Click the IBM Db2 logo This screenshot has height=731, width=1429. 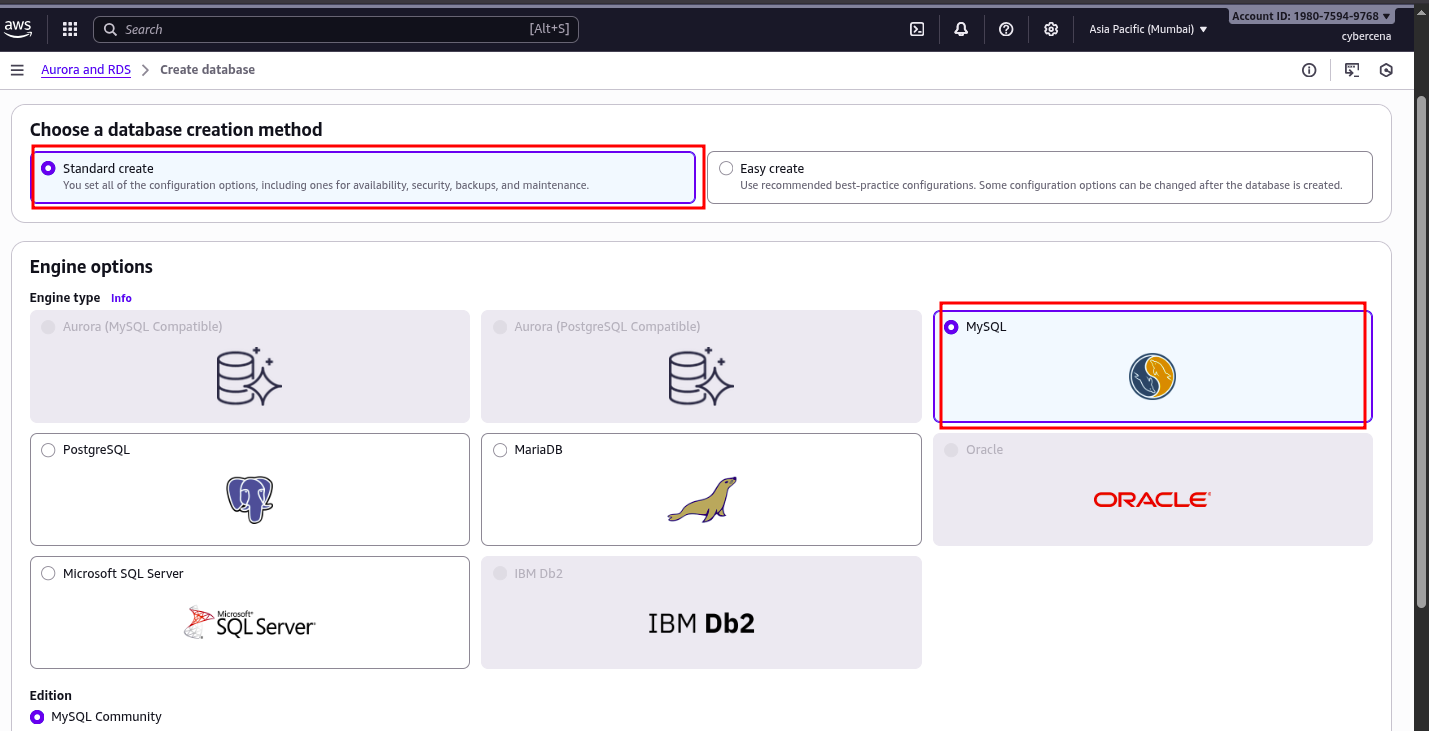tap(701, 623)
